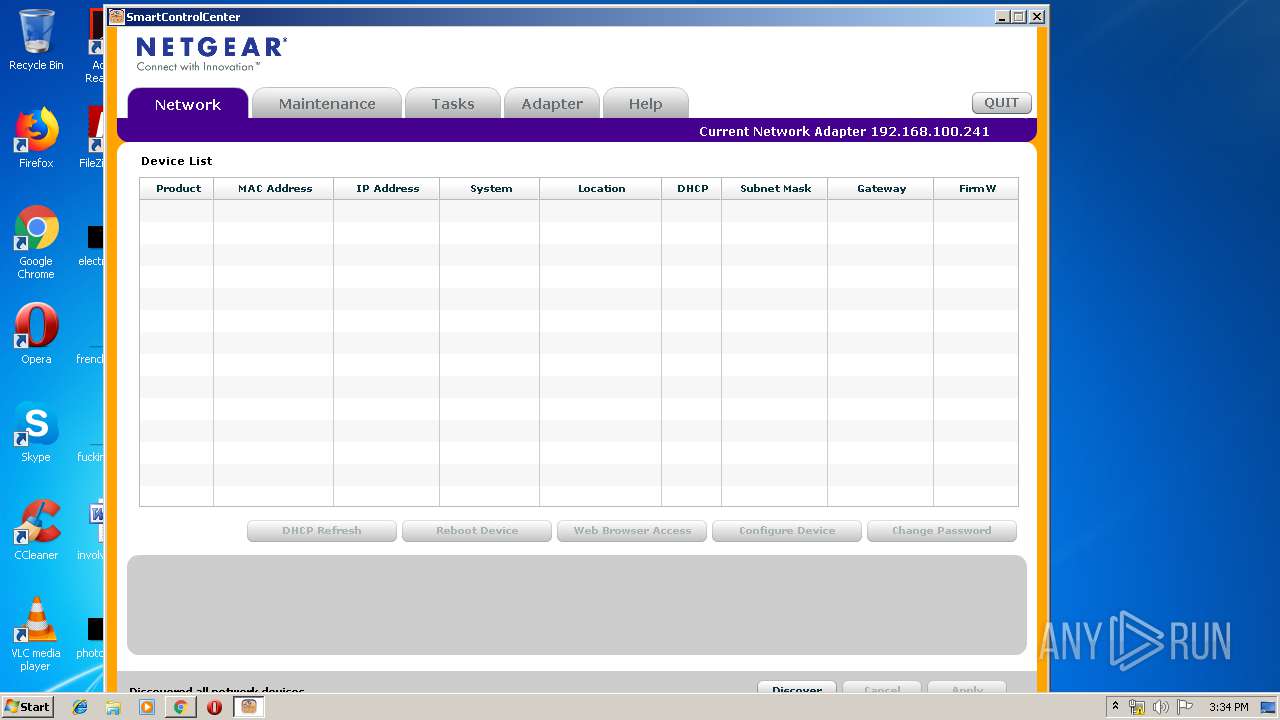Click the Action Center flag icon
The width and height of the screenshot is (1280, 720).
[x=1184, y=707]
